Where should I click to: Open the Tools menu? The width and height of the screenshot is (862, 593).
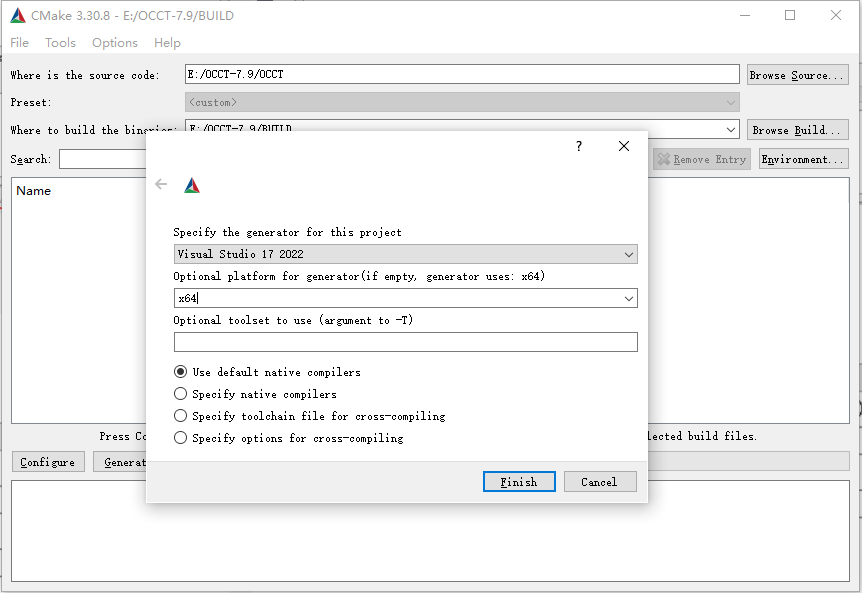click(60, 43)
